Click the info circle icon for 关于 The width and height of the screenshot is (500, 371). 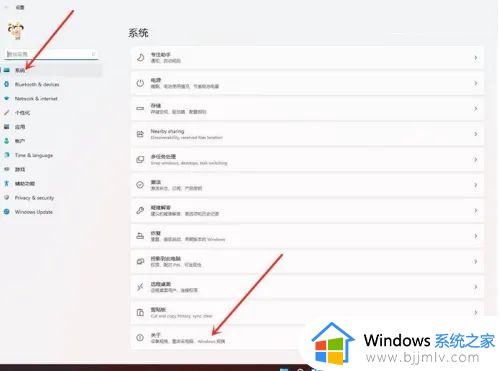tap(140, 338)
